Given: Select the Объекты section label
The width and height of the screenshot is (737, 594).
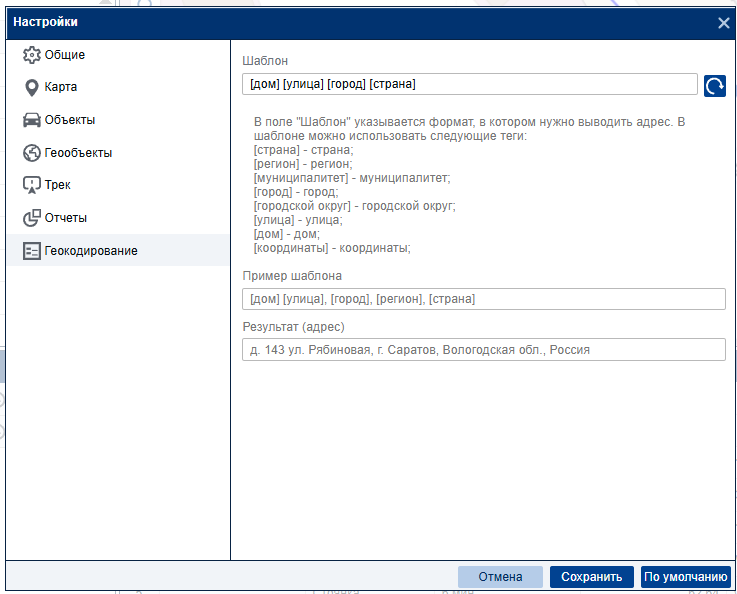Looking at the screenshot, I should click(70, 120).
